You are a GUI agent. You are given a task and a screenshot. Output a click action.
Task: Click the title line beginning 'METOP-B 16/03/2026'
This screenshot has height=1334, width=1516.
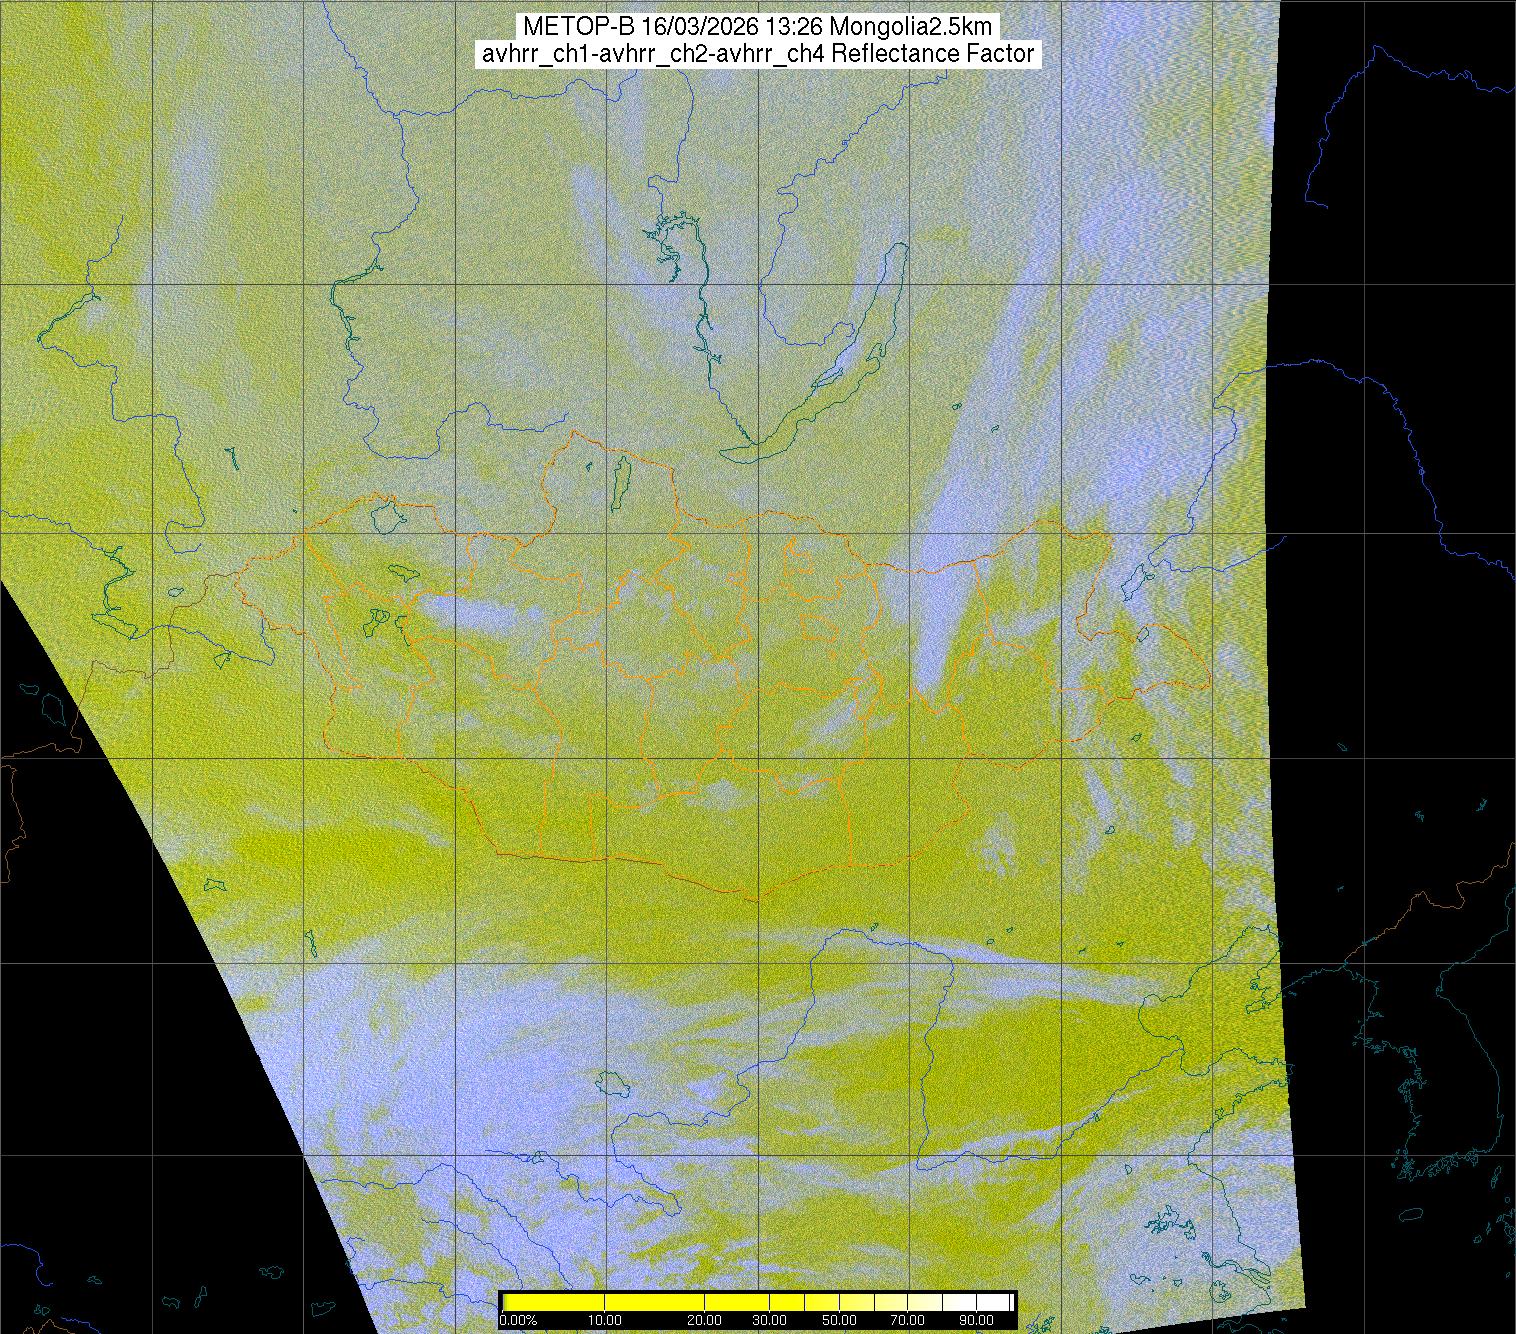pyautogui.click(x=758, y=27)
